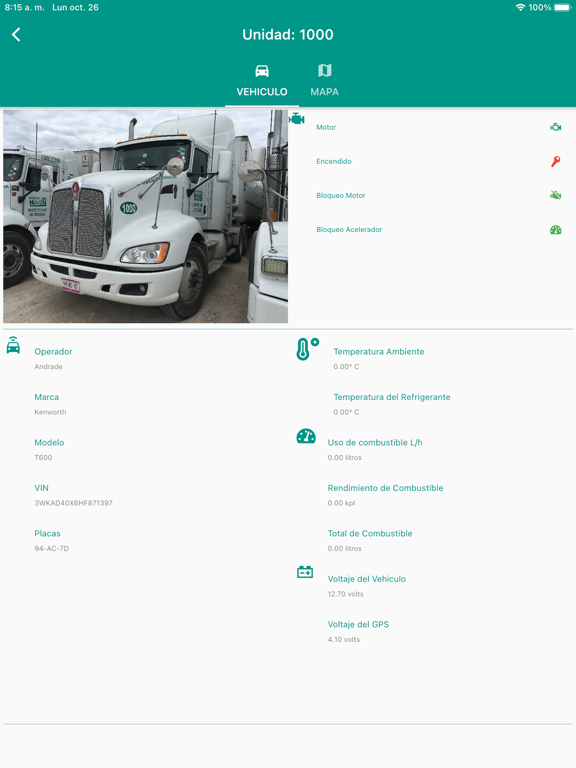
Task: Tap the fuel gauge speedometer icon
Action: coord(306,436)
